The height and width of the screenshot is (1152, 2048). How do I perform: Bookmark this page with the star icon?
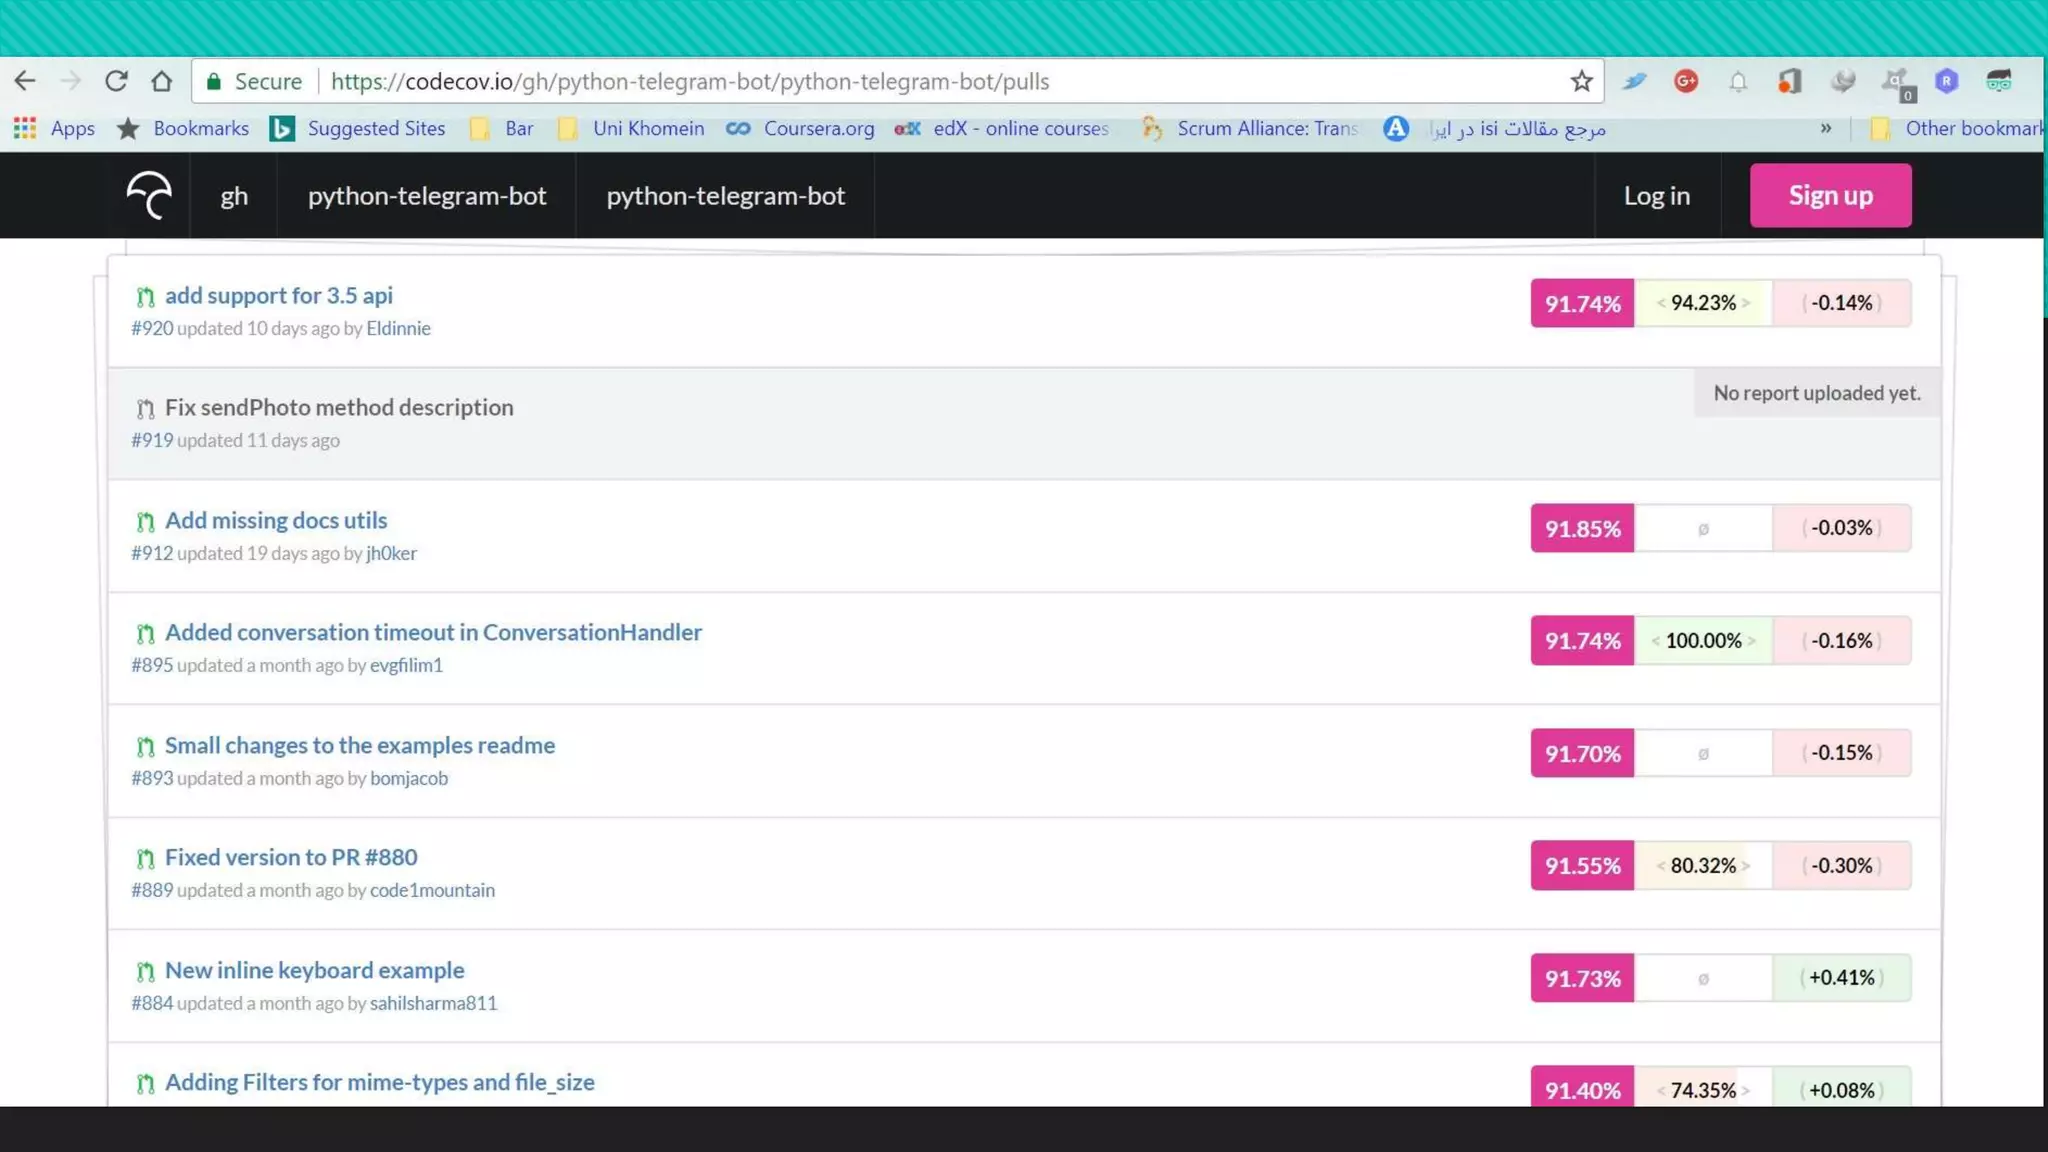1581,81
